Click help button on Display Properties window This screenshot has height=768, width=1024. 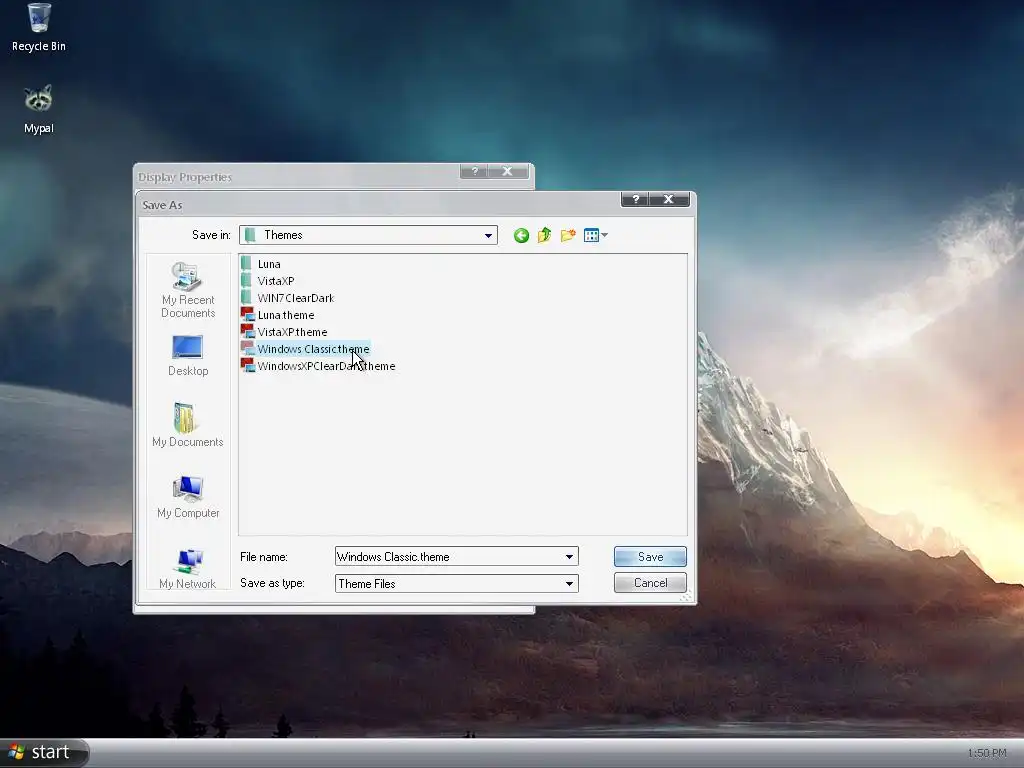pos(474,171)
